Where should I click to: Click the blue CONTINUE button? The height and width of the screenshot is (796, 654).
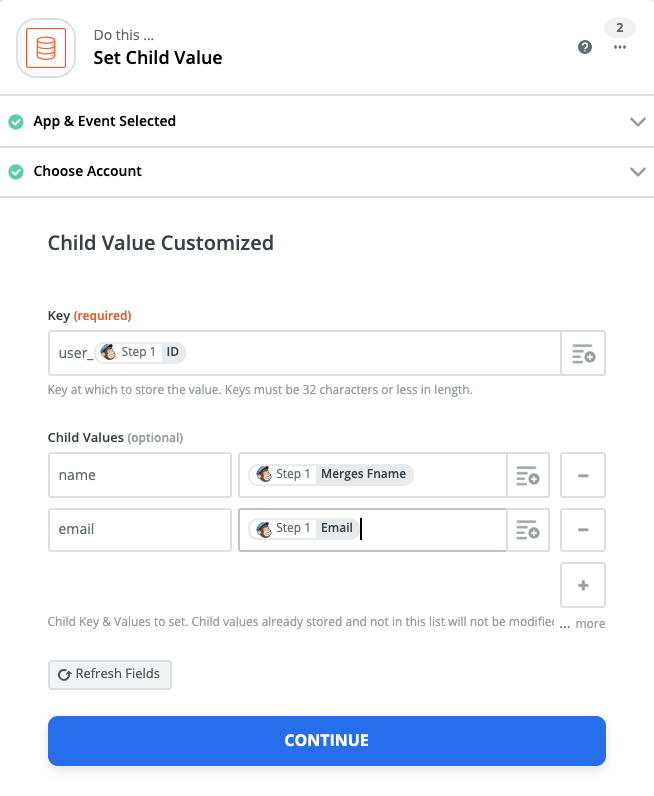click(x=327, y=741)
